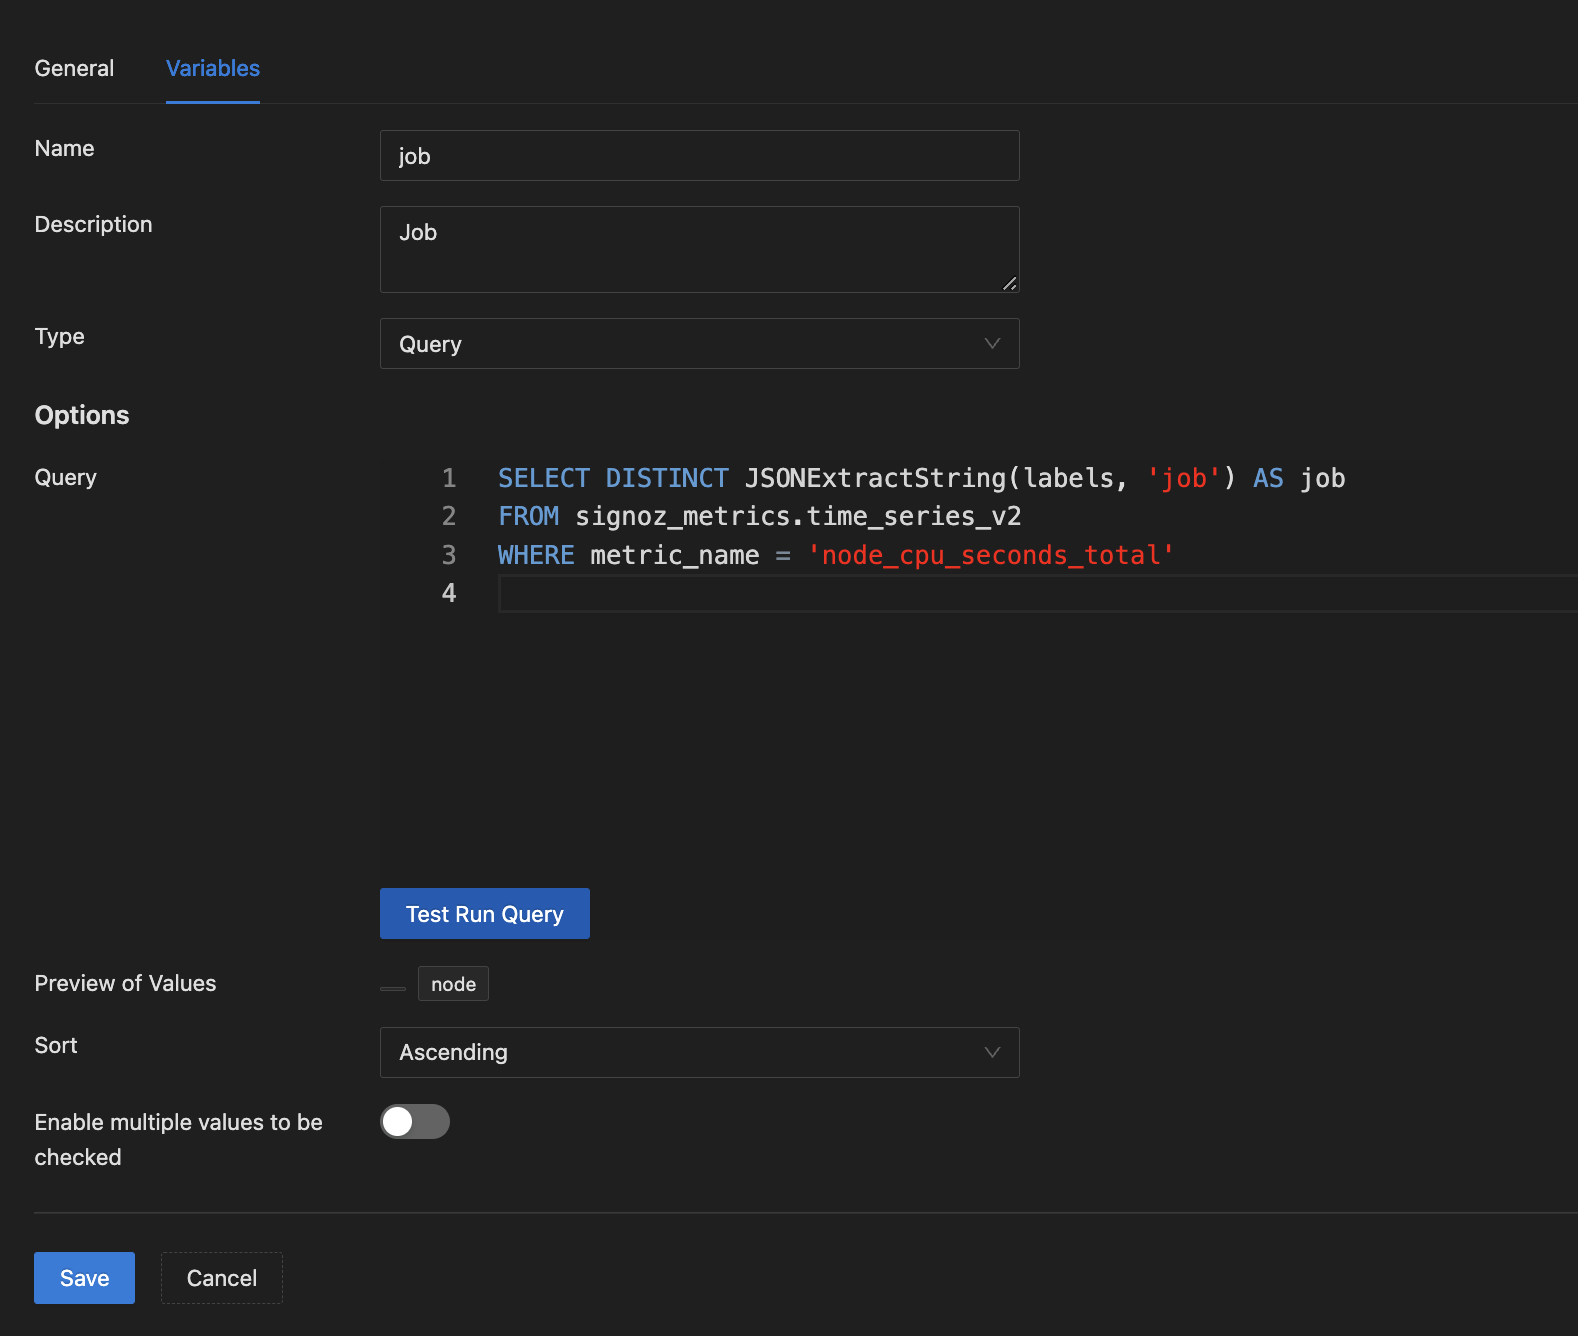
Task: Click the Name input field
Action: 700,156
